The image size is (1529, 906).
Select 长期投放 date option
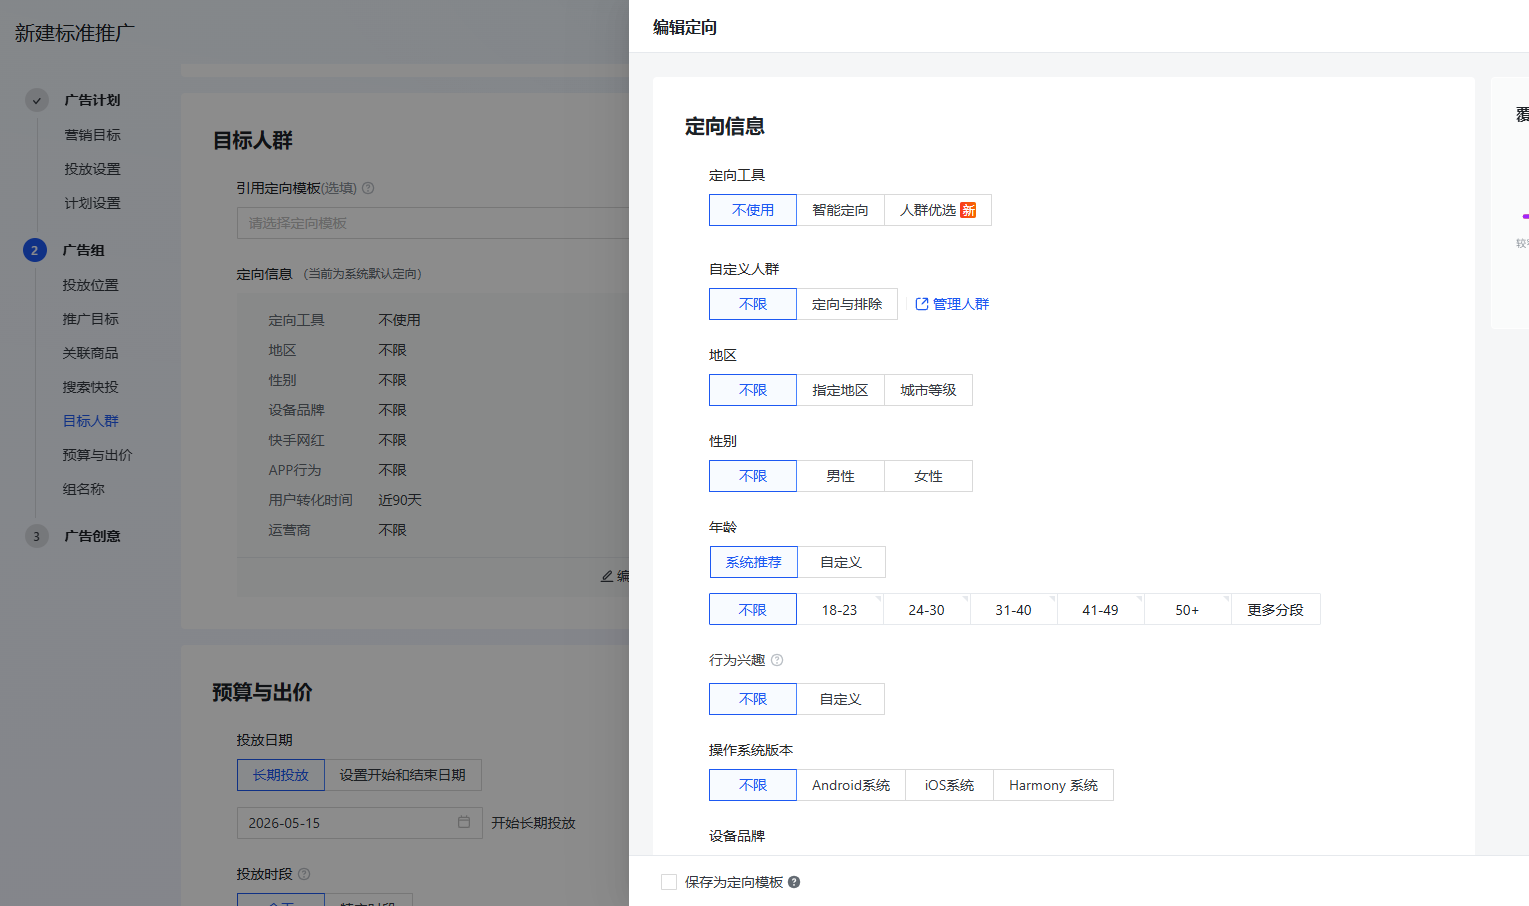coord(281,775)
